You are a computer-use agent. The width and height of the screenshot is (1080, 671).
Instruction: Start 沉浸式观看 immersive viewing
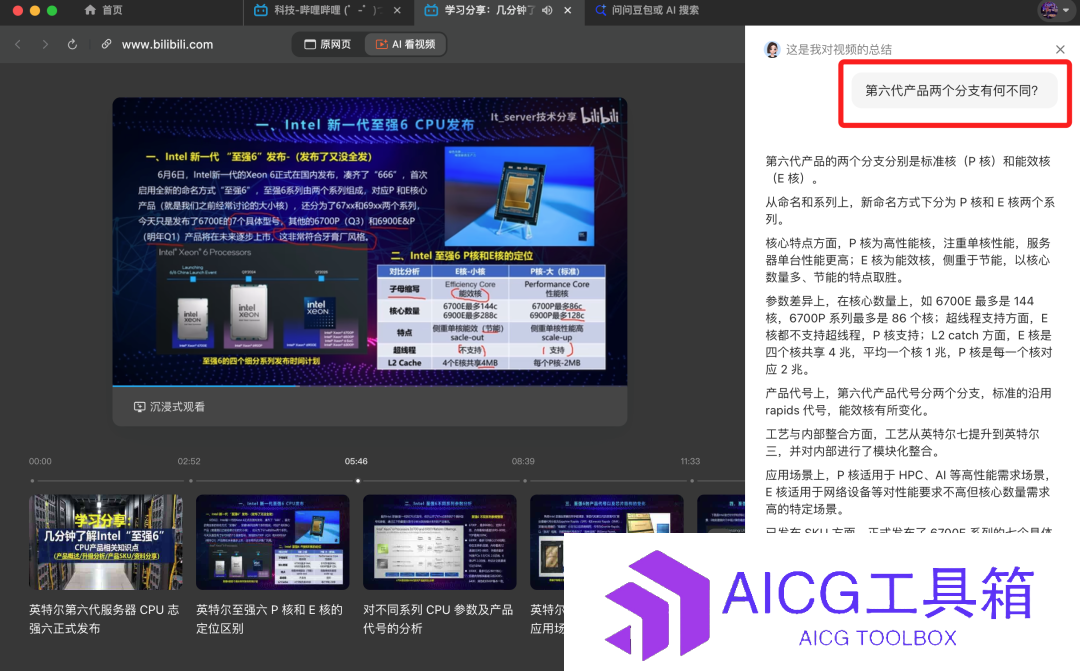(169, 406)
